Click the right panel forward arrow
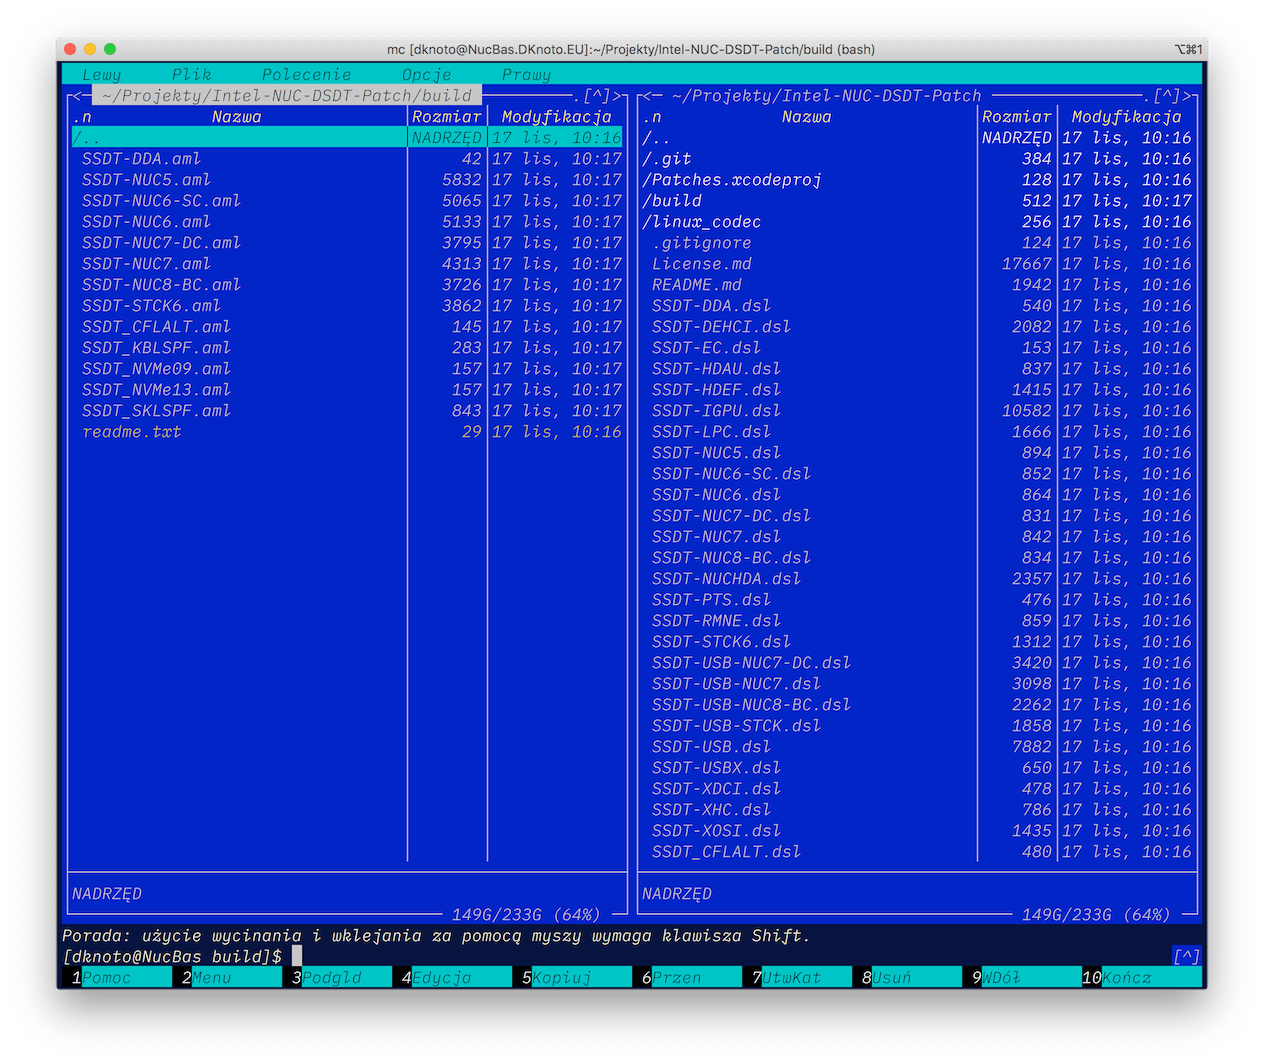Image resolution: width=1264 pixels, height=1064 pixels. 1187,95
